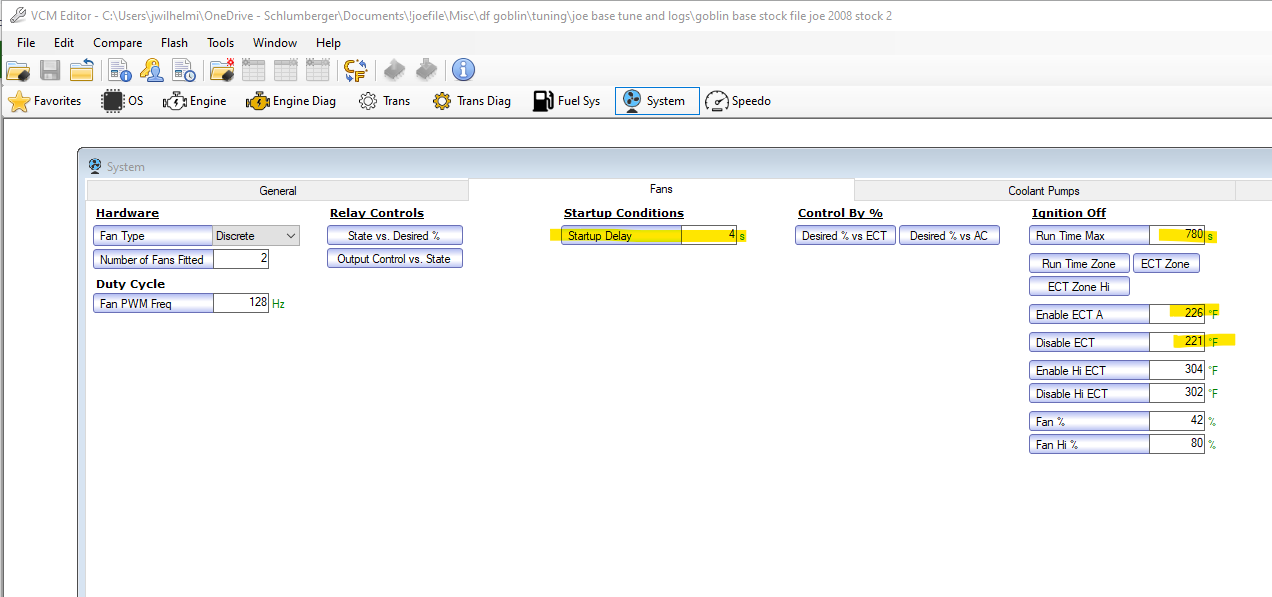Click the Startup Delay label
Viewport: 1272px width, 597px height.
coord(621,236)
